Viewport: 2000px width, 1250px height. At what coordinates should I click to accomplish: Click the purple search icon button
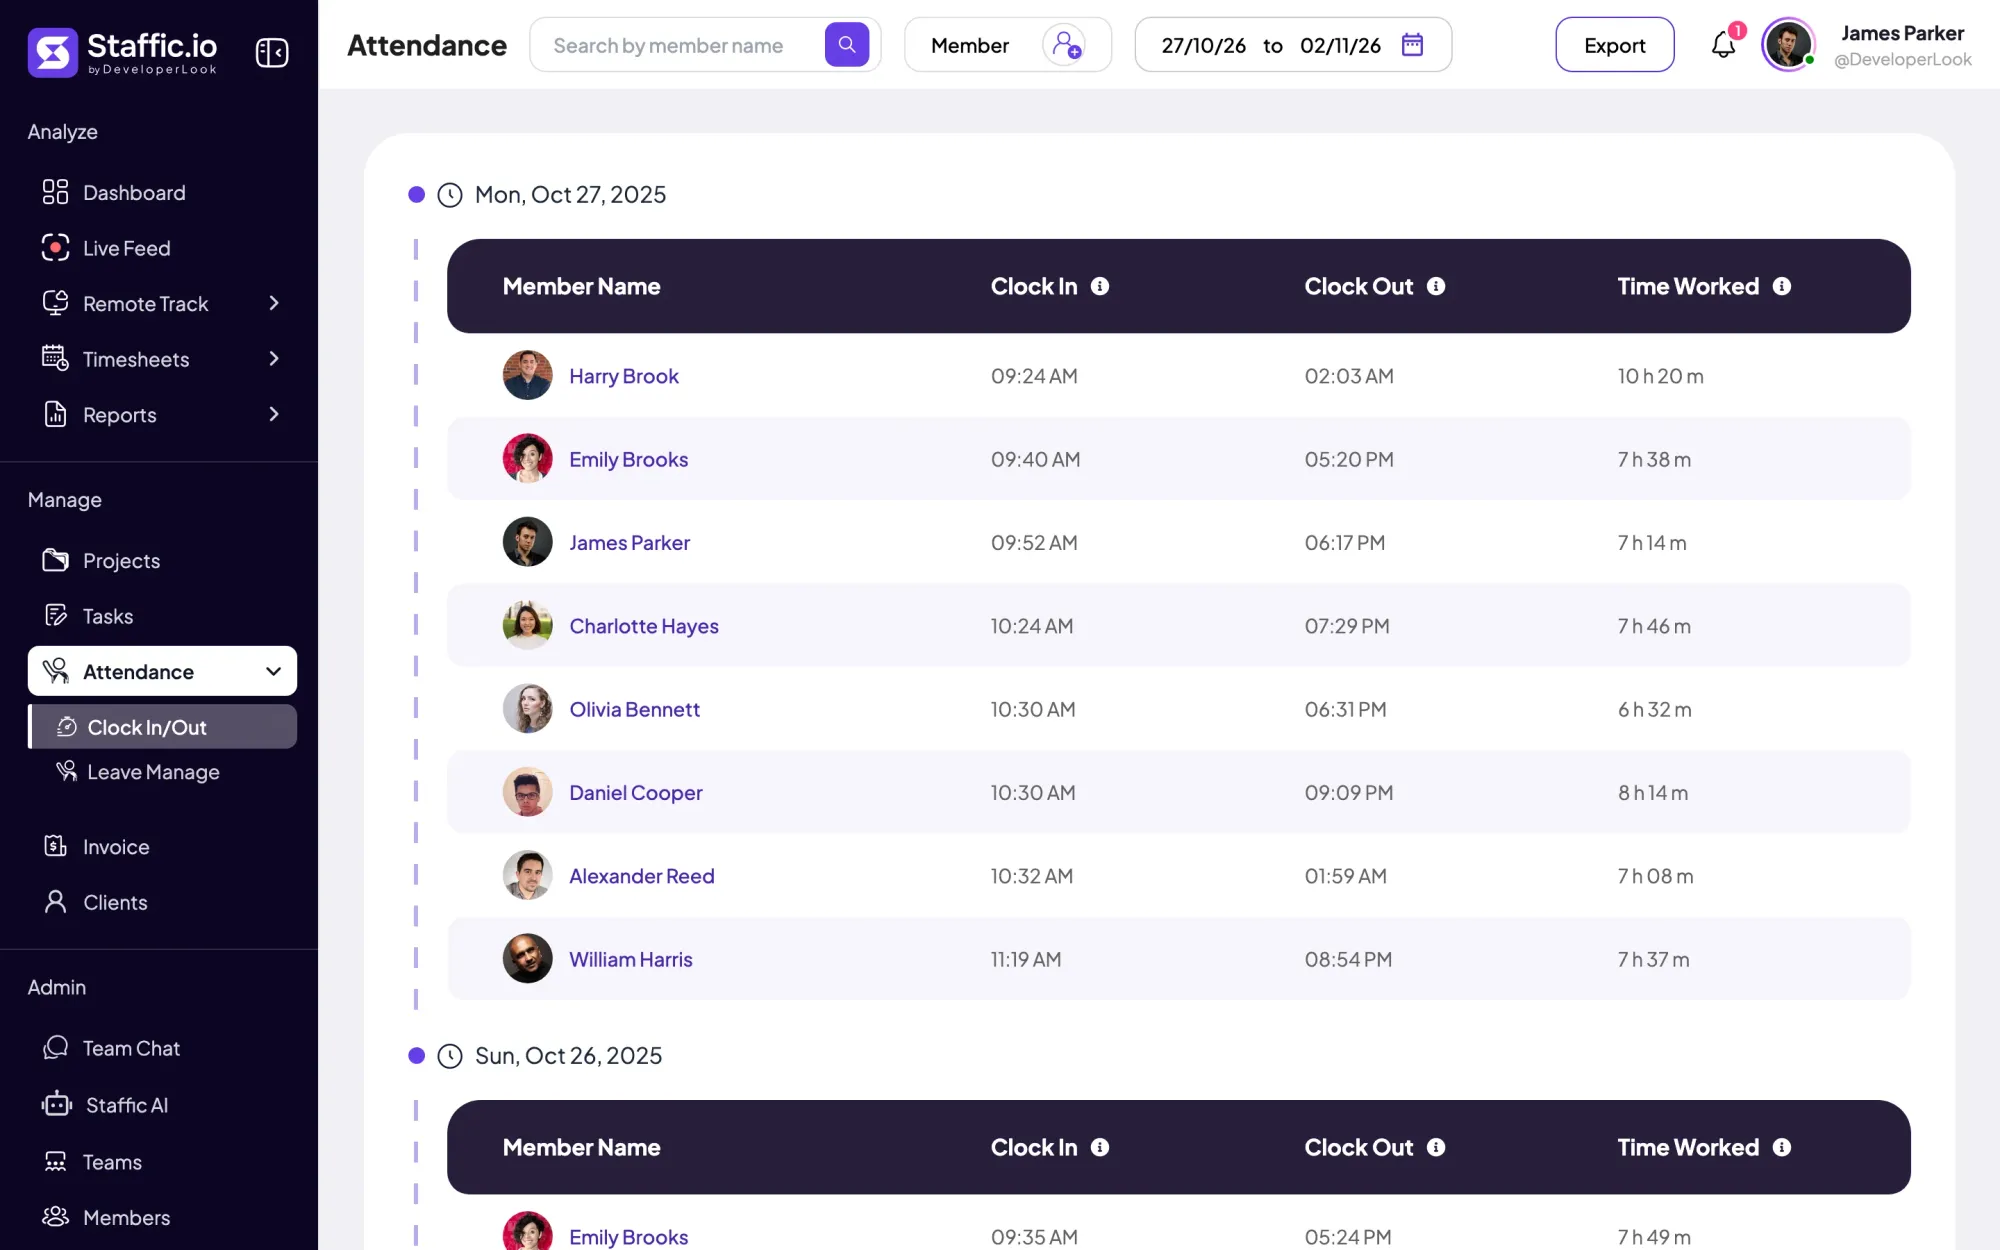(846, 45)
